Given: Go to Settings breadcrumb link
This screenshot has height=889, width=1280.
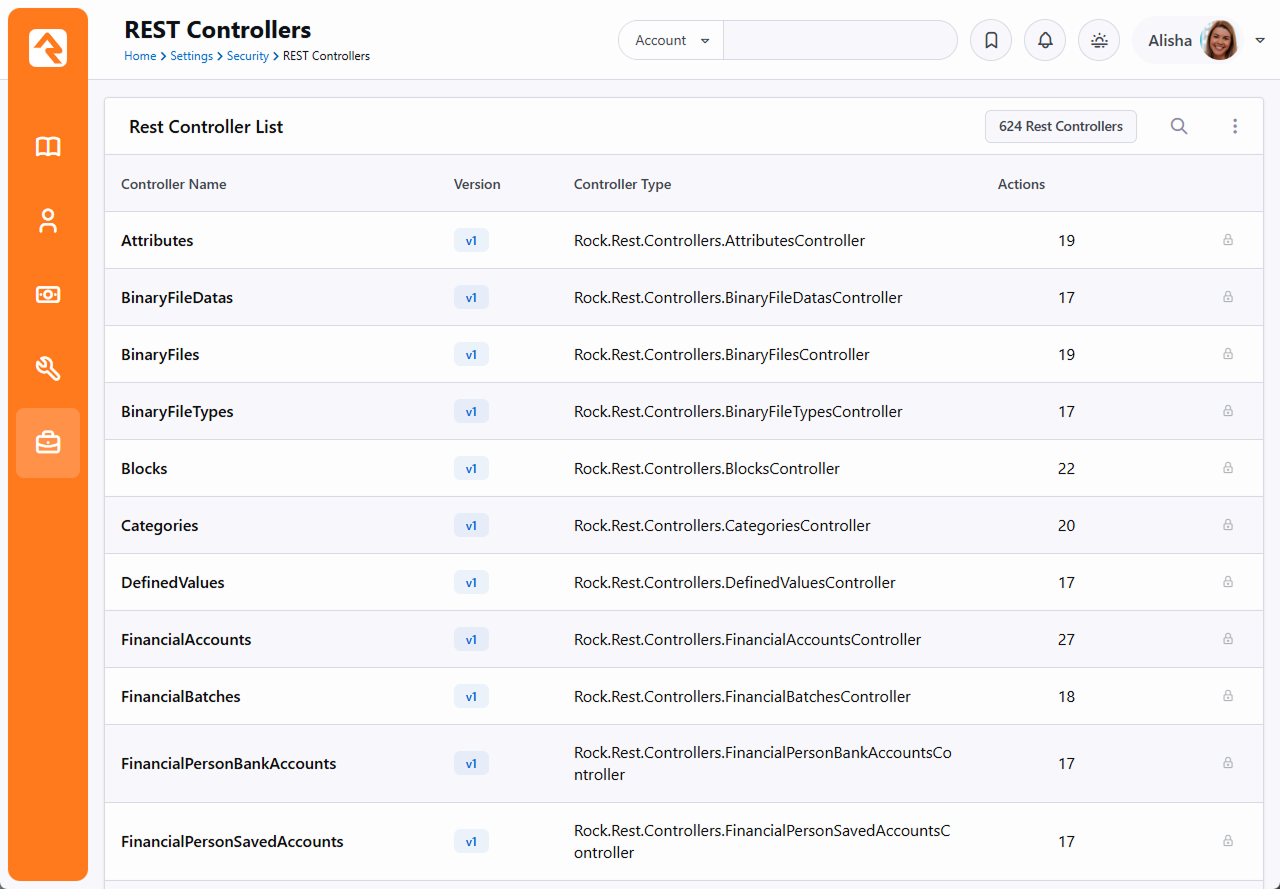Looking at the screenshot, I should (x=191, y=56).
